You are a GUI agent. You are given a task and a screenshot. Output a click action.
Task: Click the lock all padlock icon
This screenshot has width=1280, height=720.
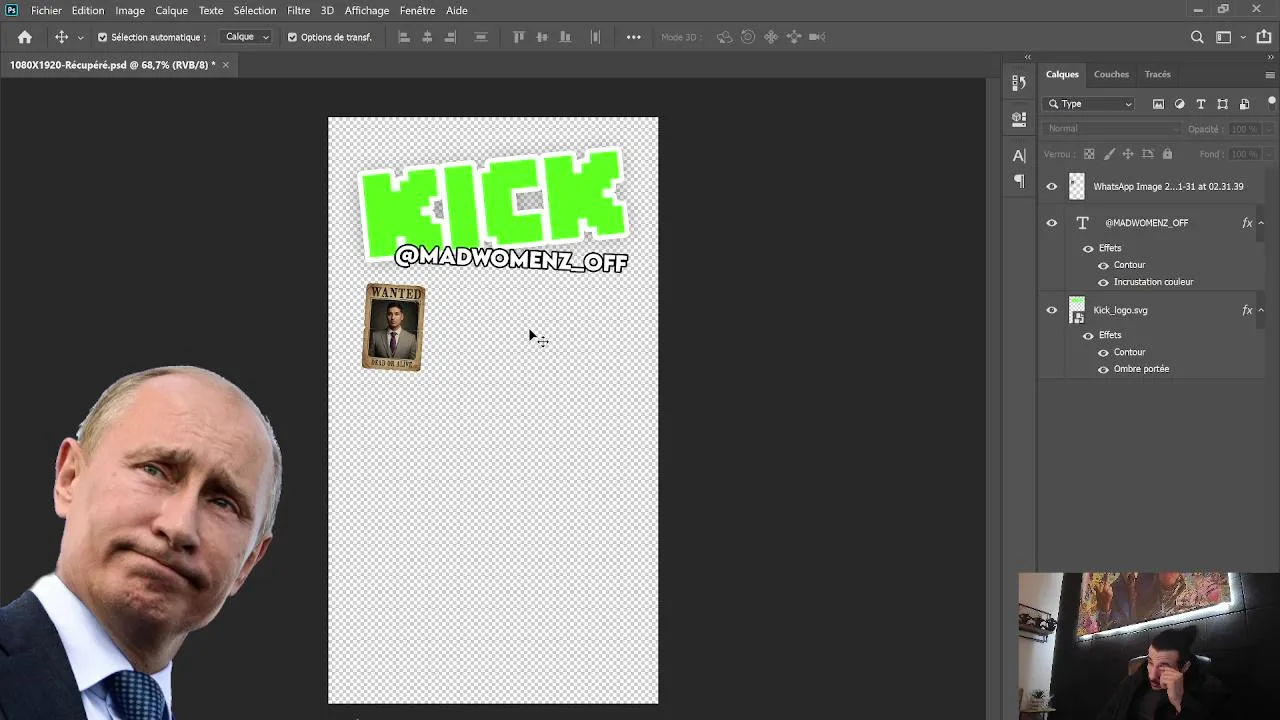tap(1167, 154)
